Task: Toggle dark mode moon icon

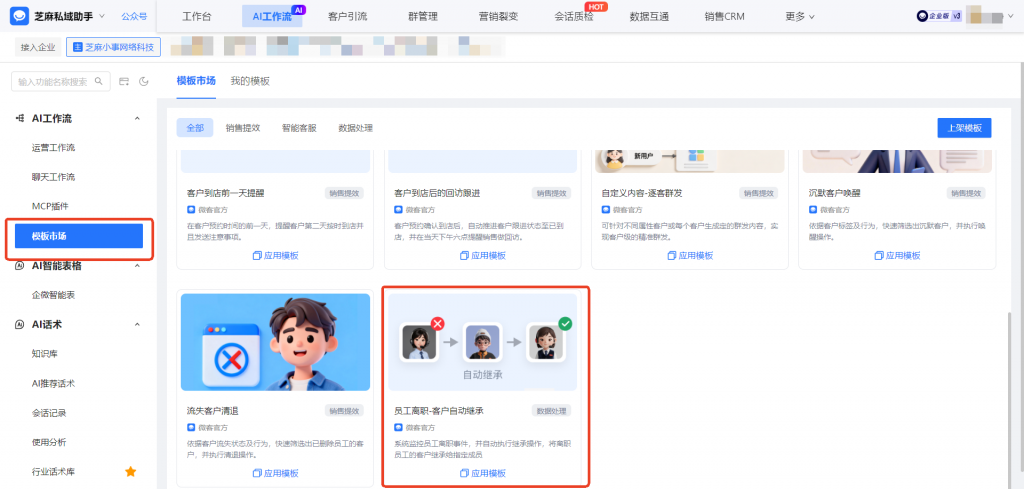Action: coord(144,82)
